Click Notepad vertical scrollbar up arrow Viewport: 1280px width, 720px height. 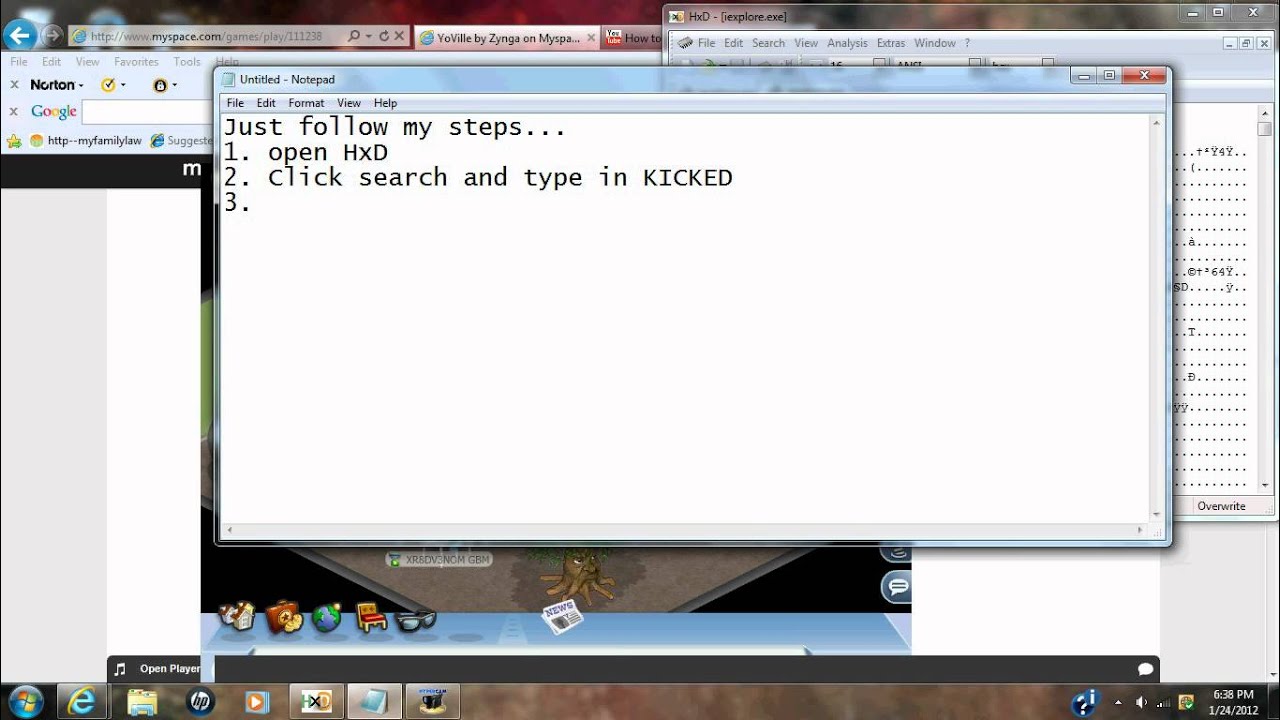pos(1157,122)
